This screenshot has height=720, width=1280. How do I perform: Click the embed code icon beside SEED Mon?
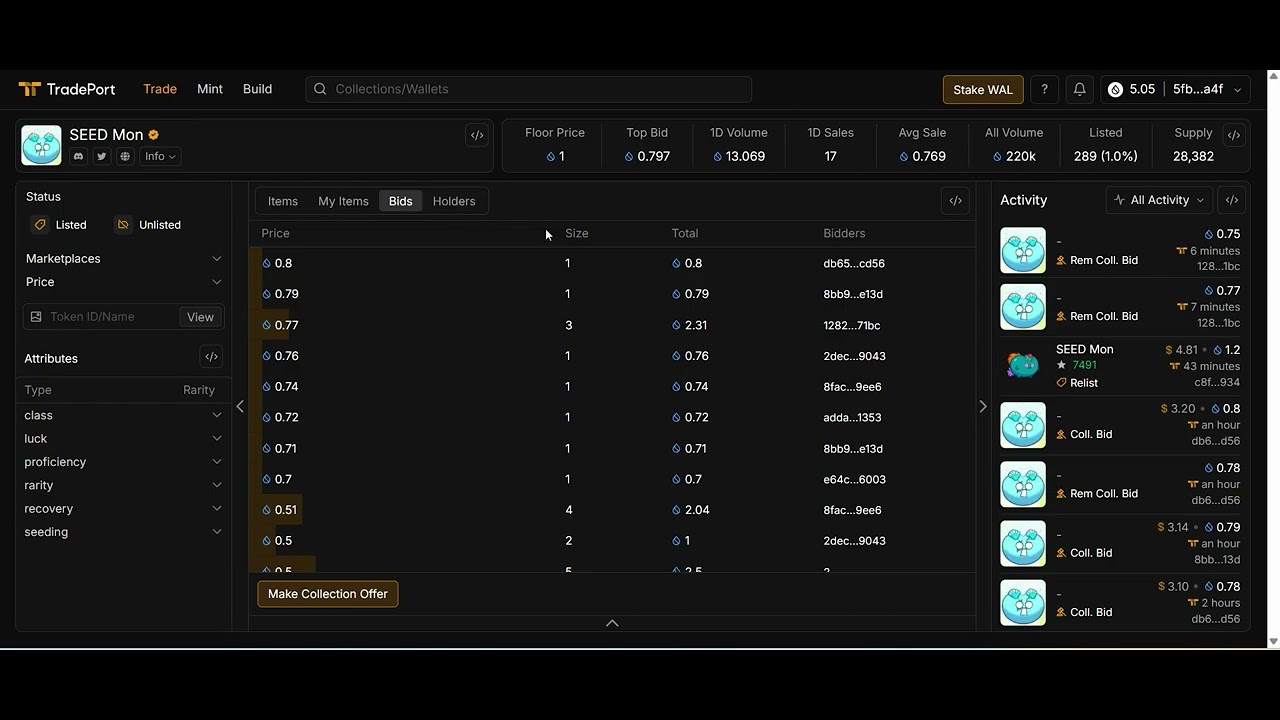477,135
